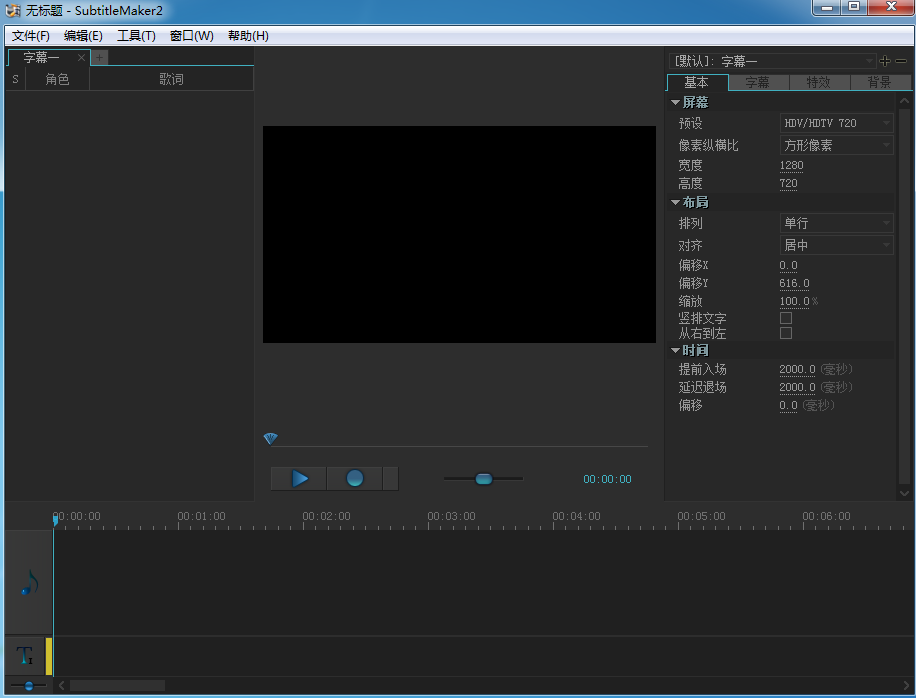The image size is (916, 698).
Task: Click the minus icon to remove subtitle style
Action: 901,61
